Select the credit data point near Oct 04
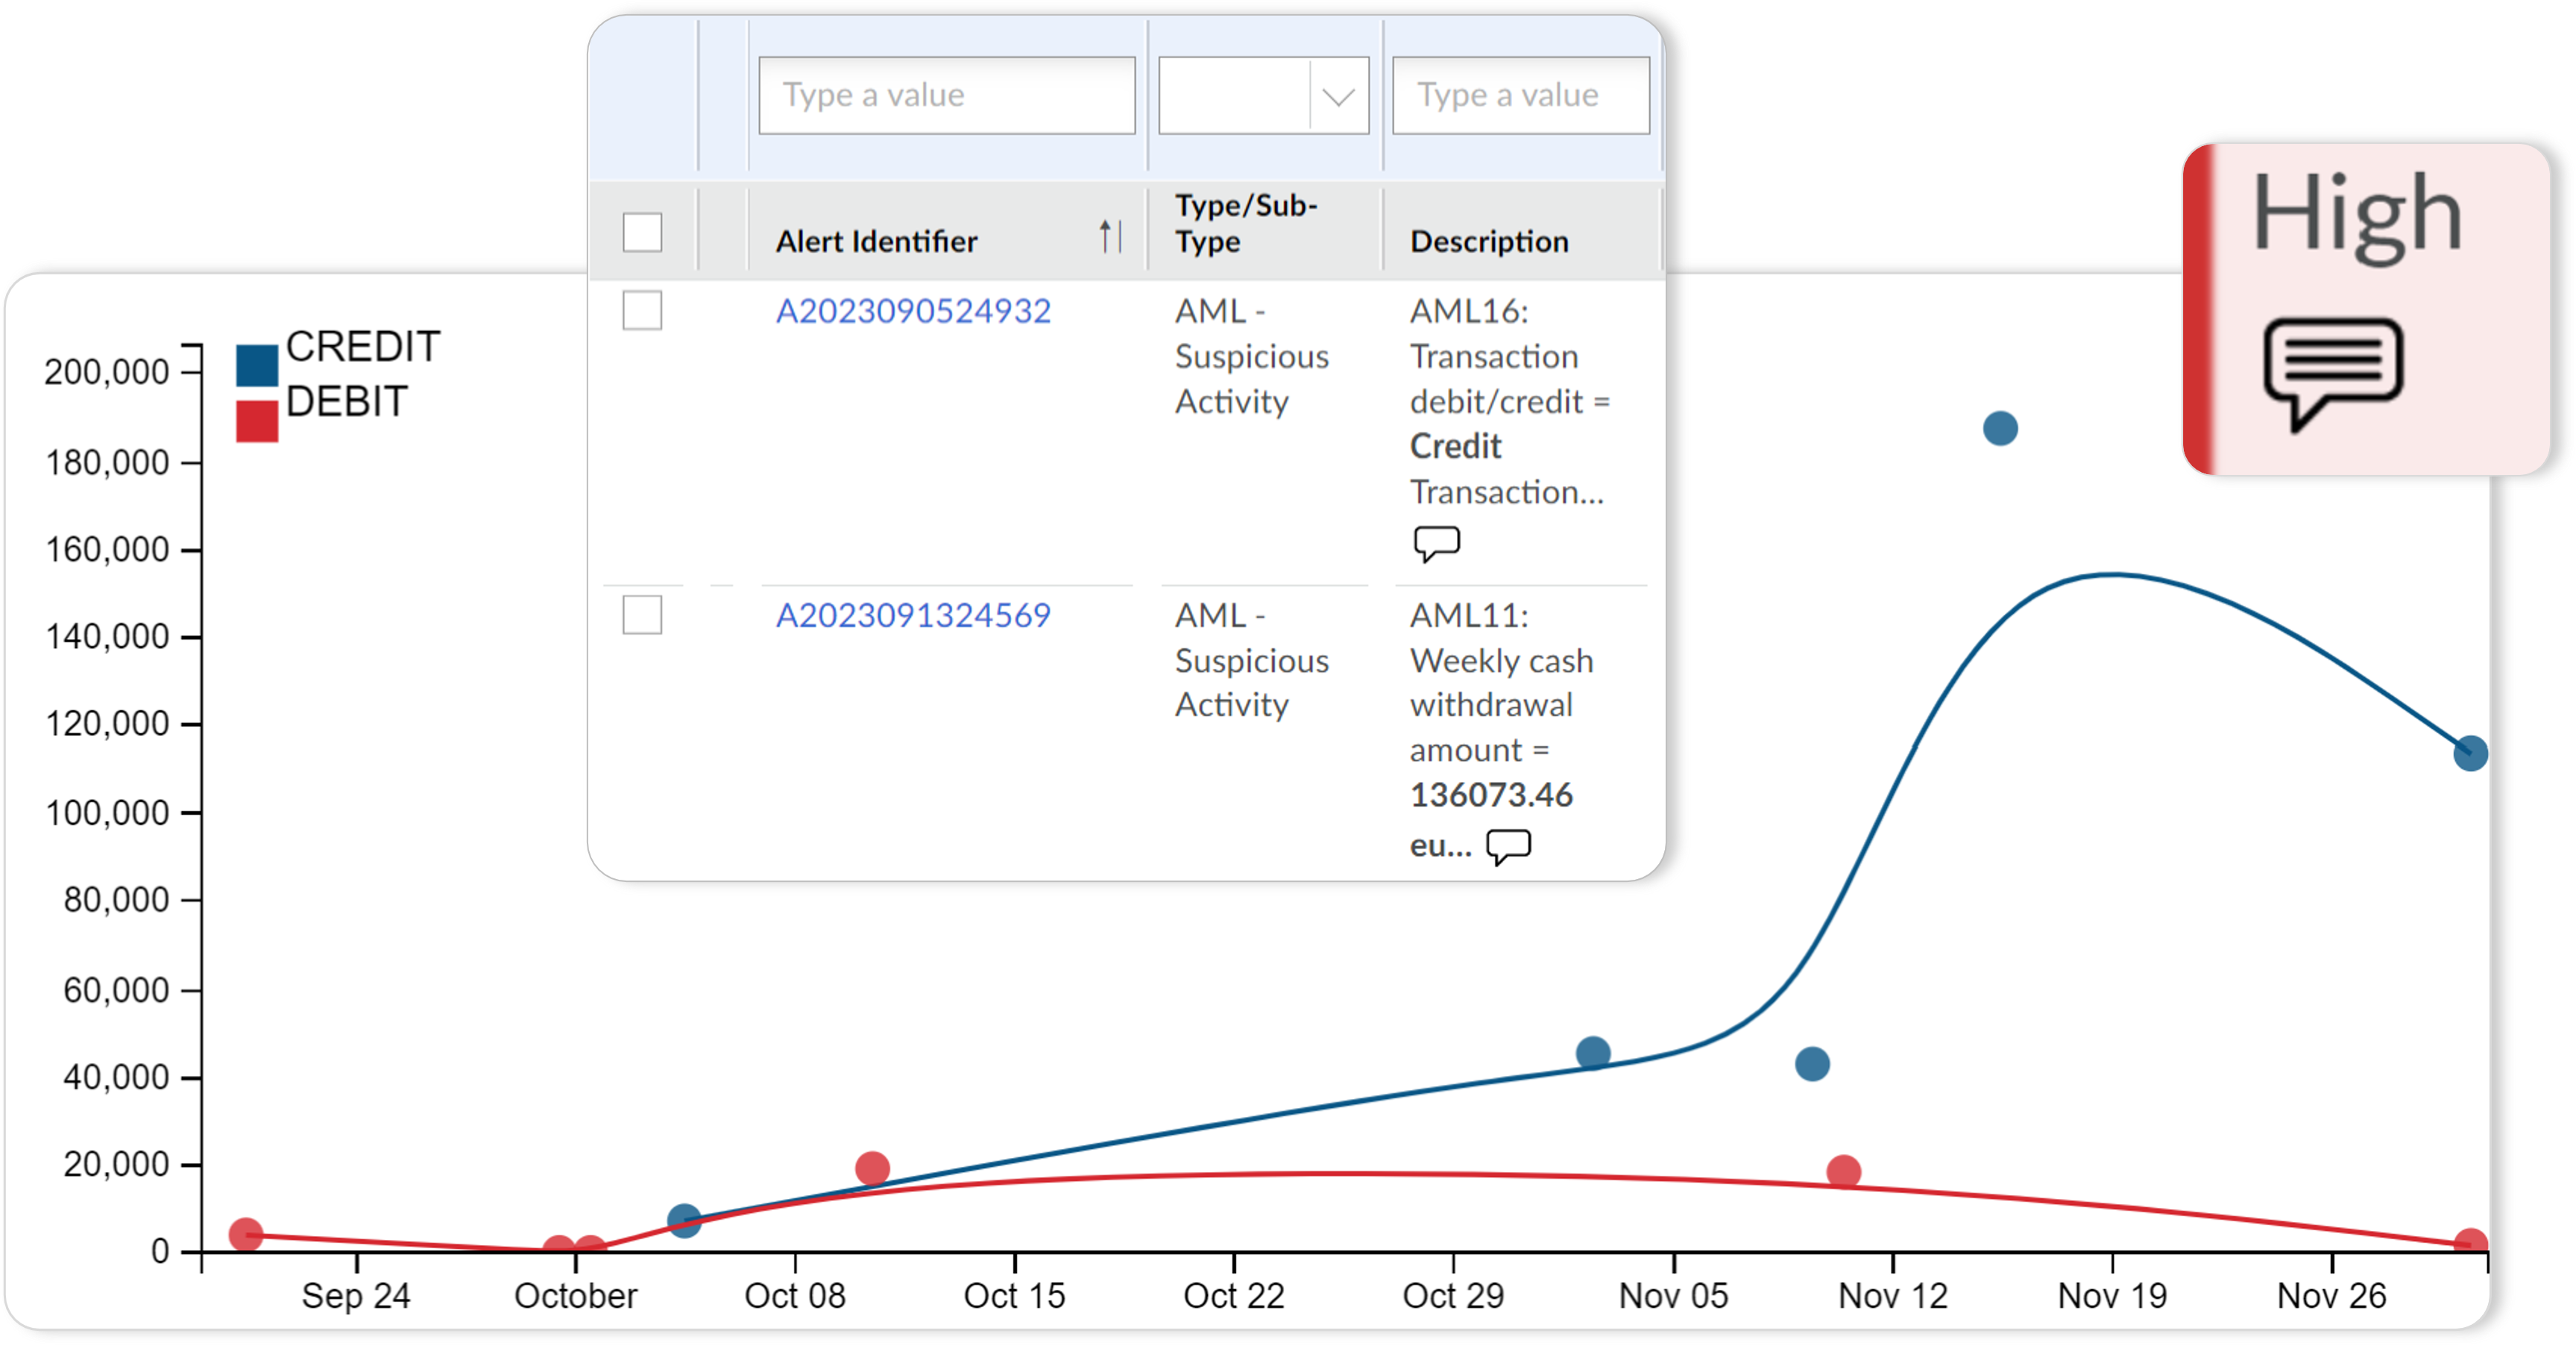The width and height of the screenshot is (2576, 1345). coord(684,1220)
